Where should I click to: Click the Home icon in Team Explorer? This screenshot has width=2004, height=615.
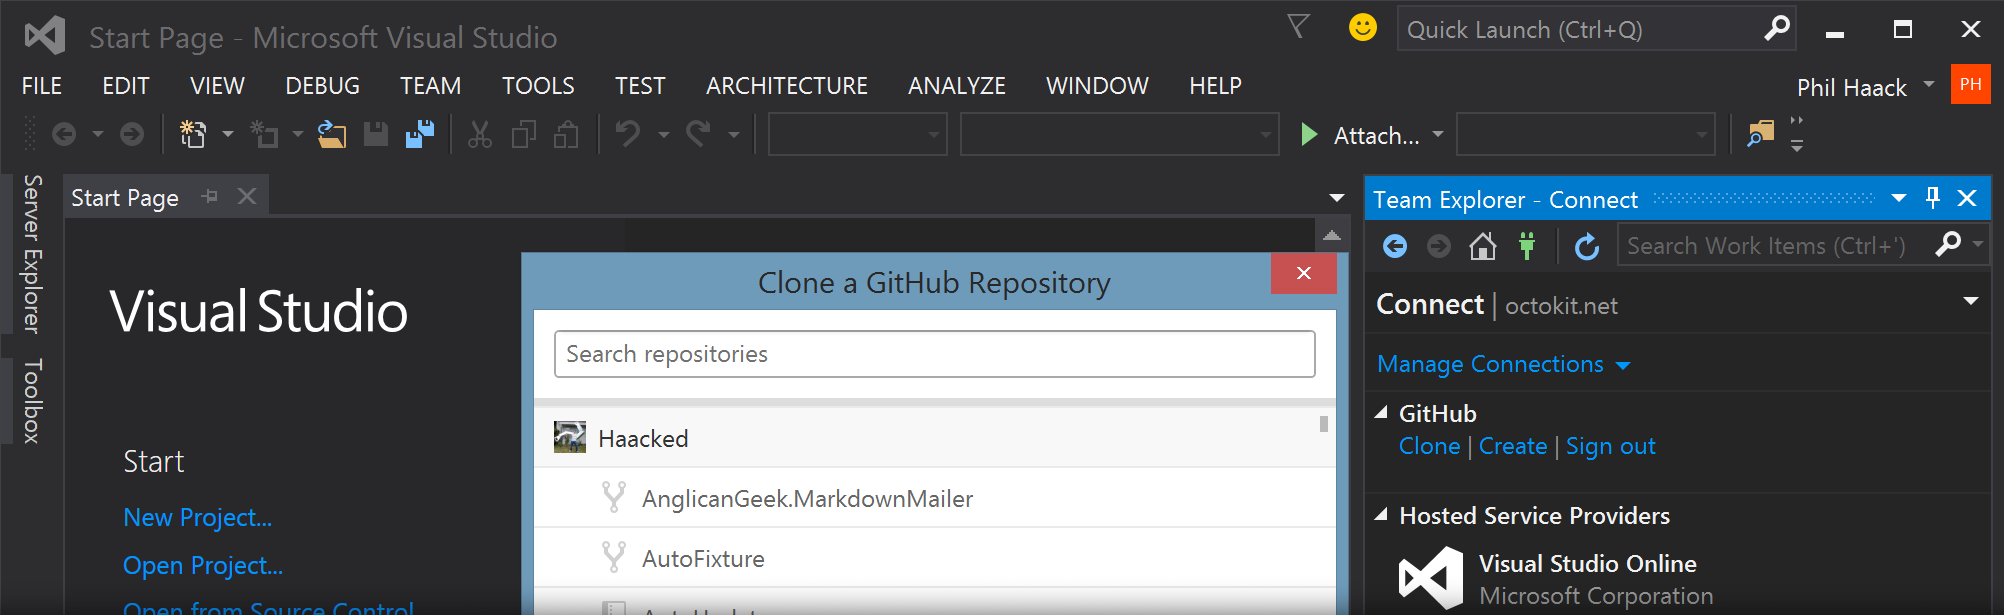(1482, 246)
